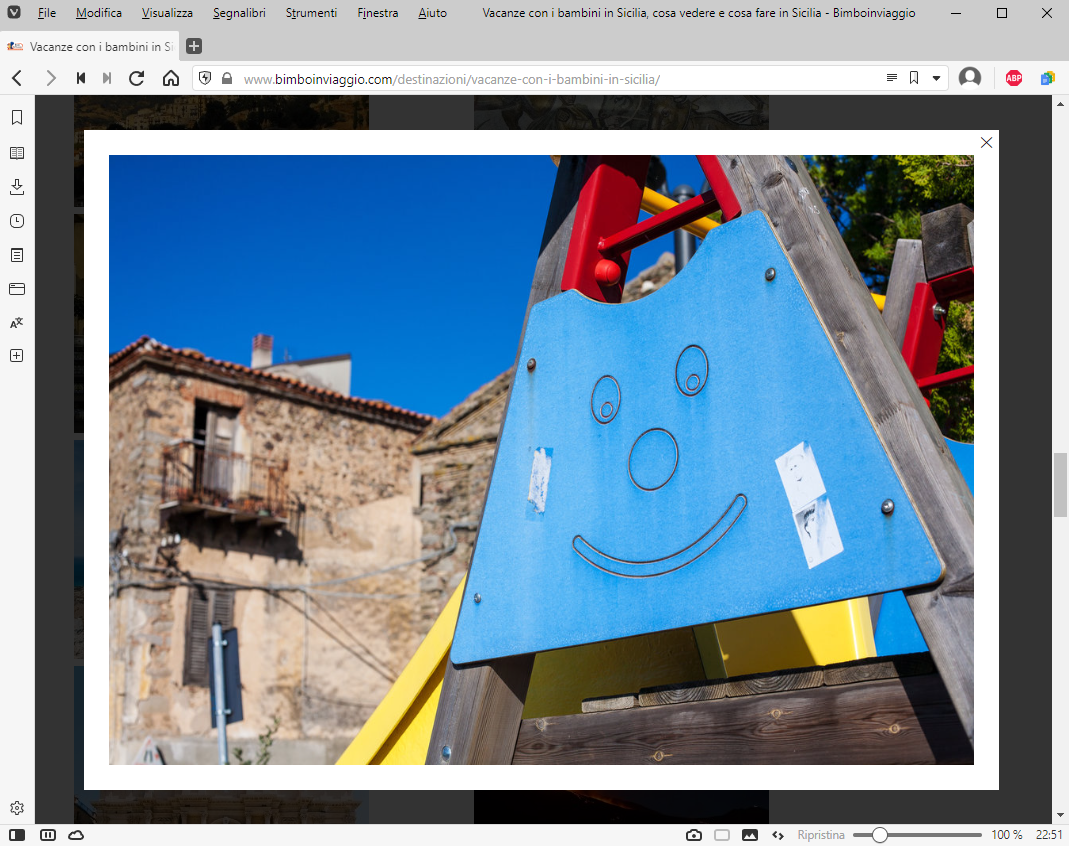Expand the address bar history dropdown
The image size is (1069, 846).
coord(937,78)
